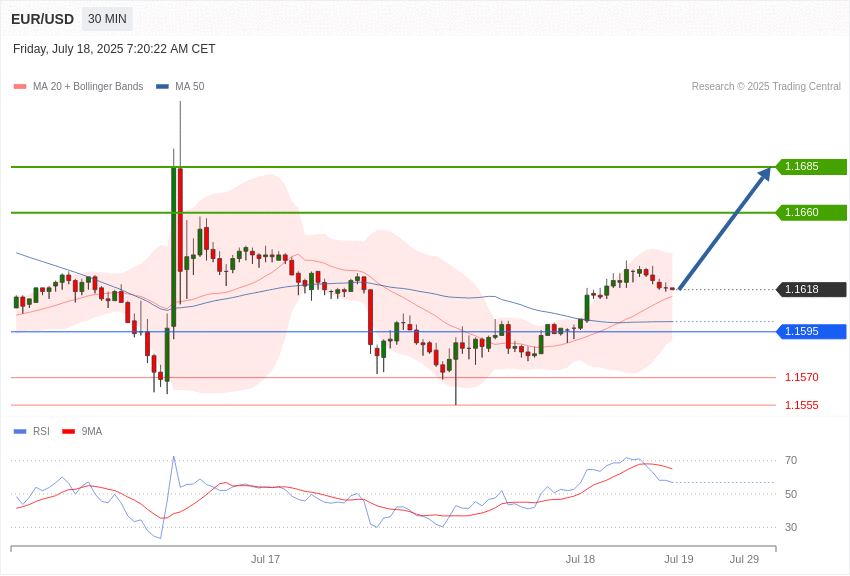Image resolution: width=850 pixels, height=576 pixels.
Task: Click the Jul 19 date axis label
Action: 679,559
